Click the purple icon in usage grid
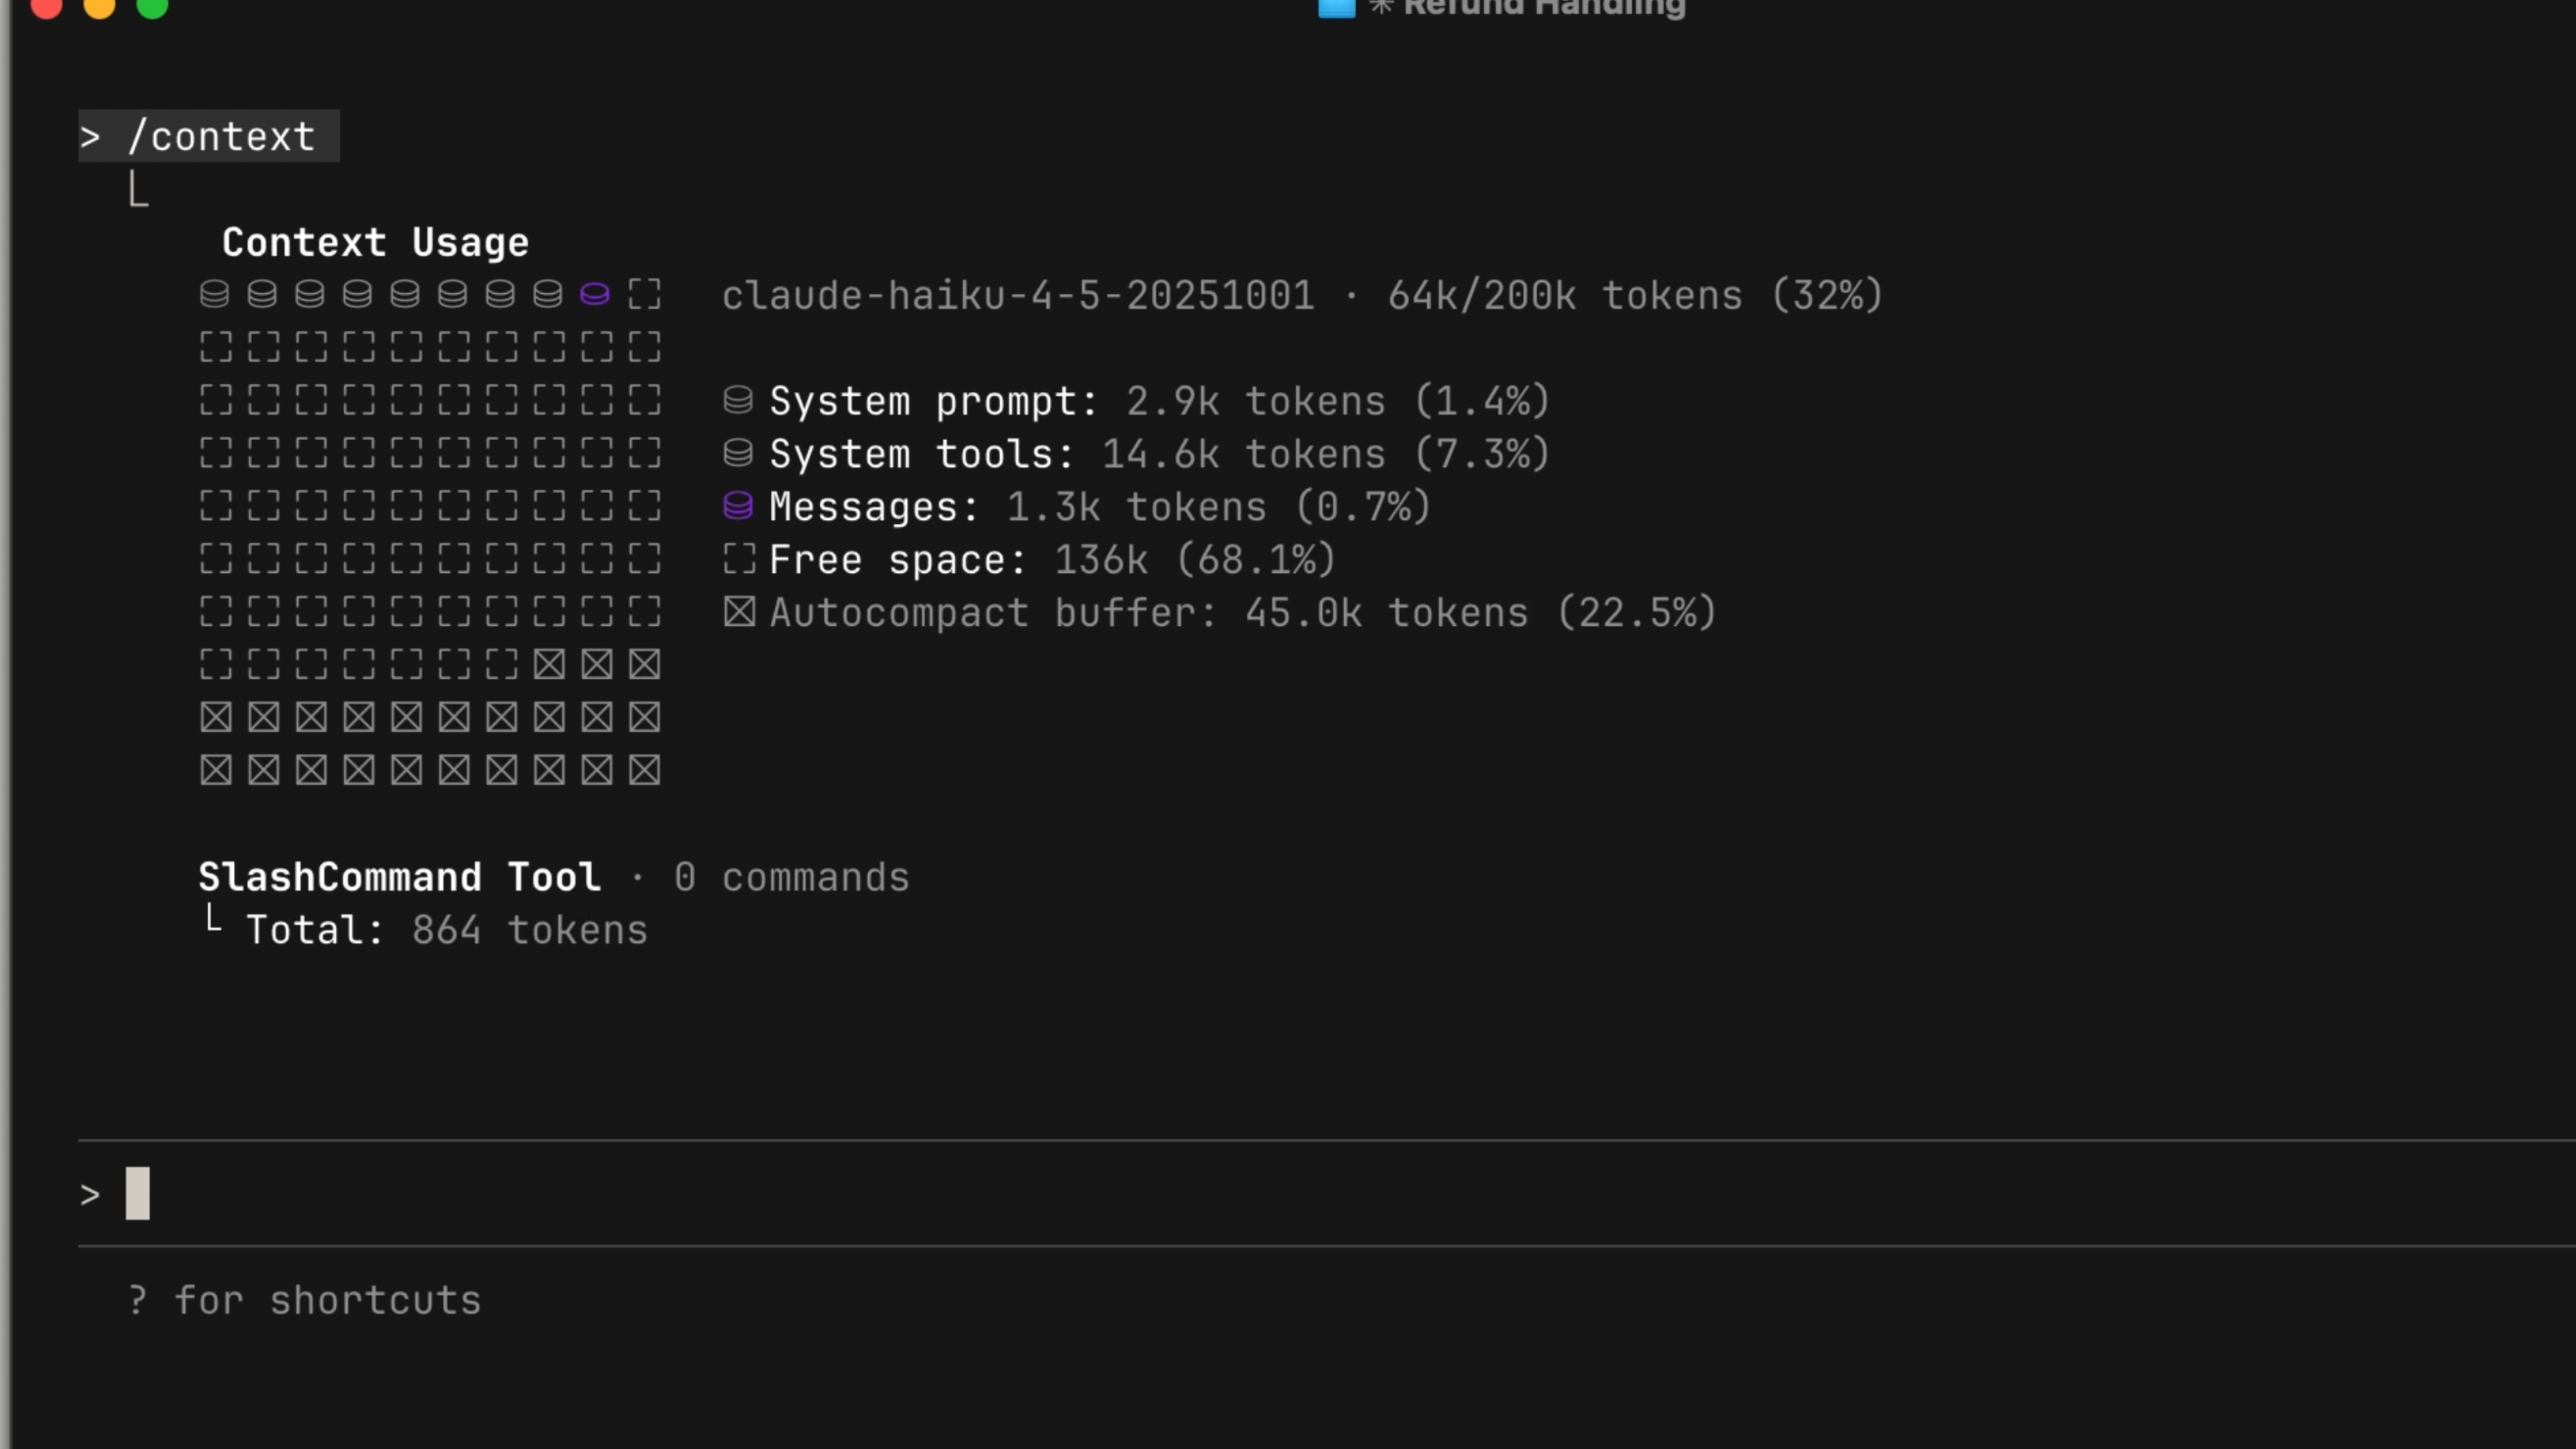The height and width of the screenshot is (1449, 2576). 595,294
